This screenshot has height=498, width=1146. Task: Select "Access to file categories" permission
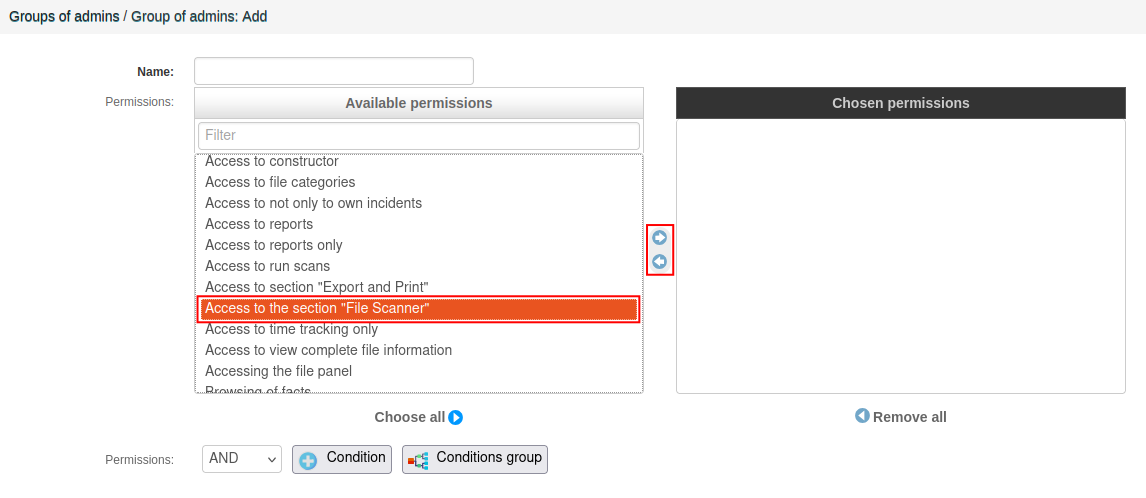click(280, 182)
